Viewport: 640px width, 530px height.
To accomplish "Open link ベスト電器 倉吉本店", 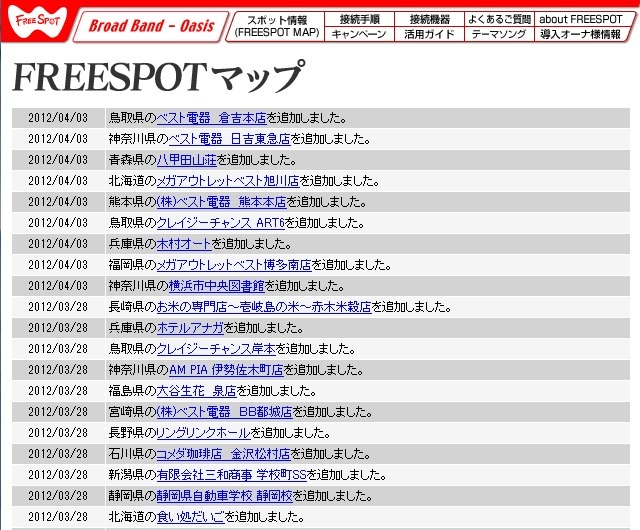I will (211, 118).
